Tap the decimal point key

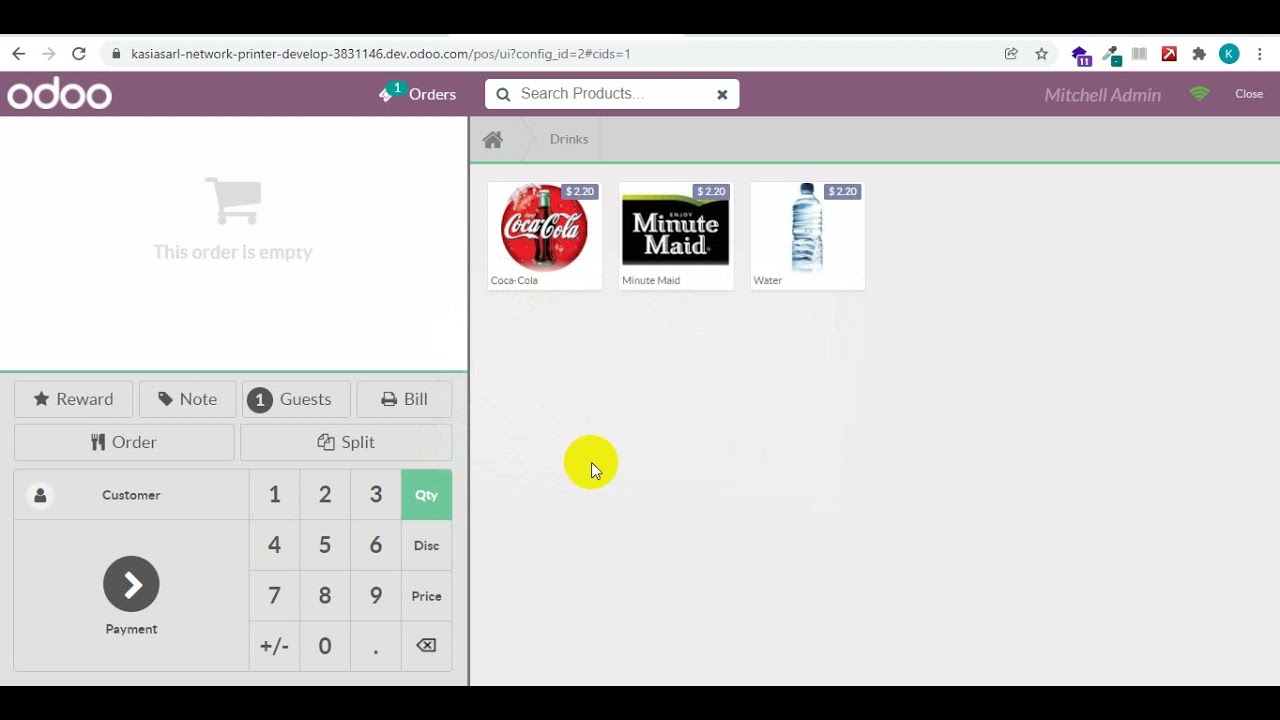376,646
